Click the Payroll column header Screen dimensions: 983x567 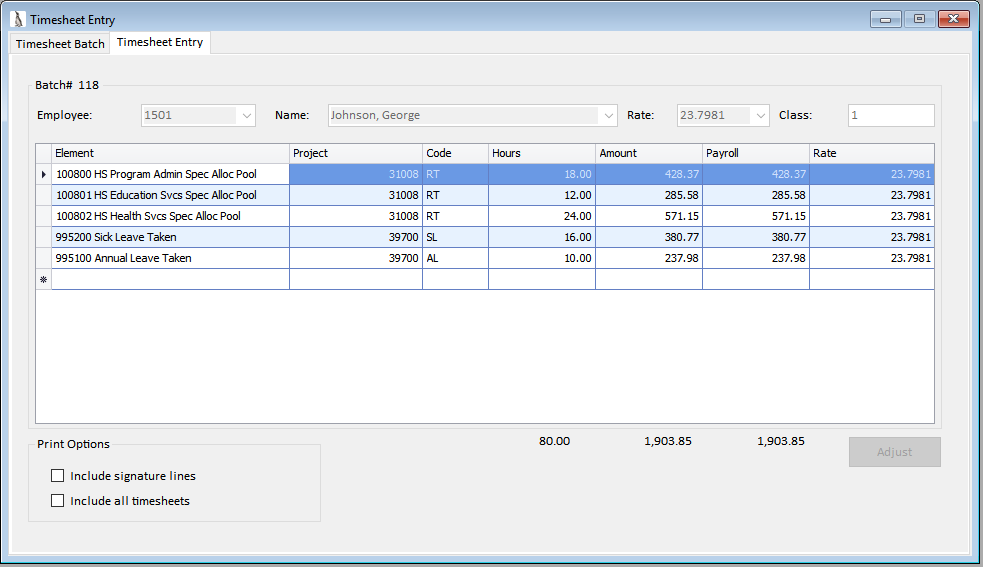(755, 154)
